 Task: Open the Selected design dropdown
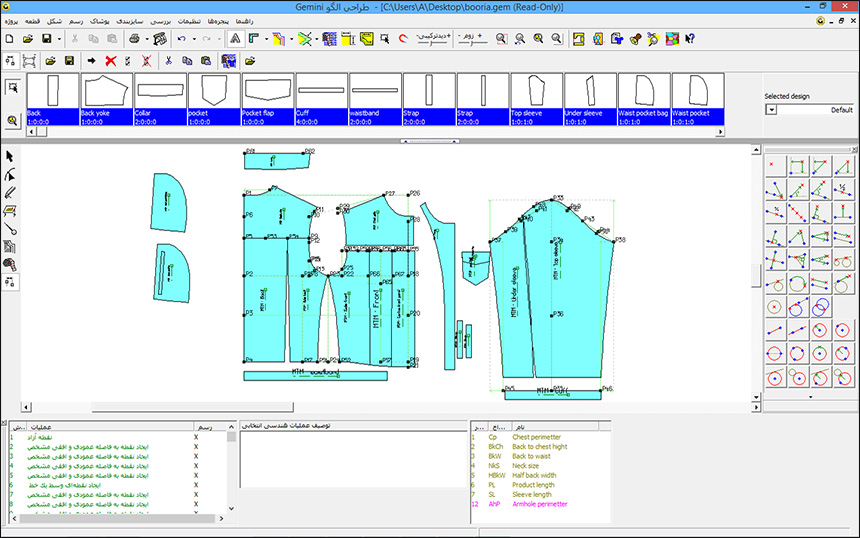(x=771, y=110)
